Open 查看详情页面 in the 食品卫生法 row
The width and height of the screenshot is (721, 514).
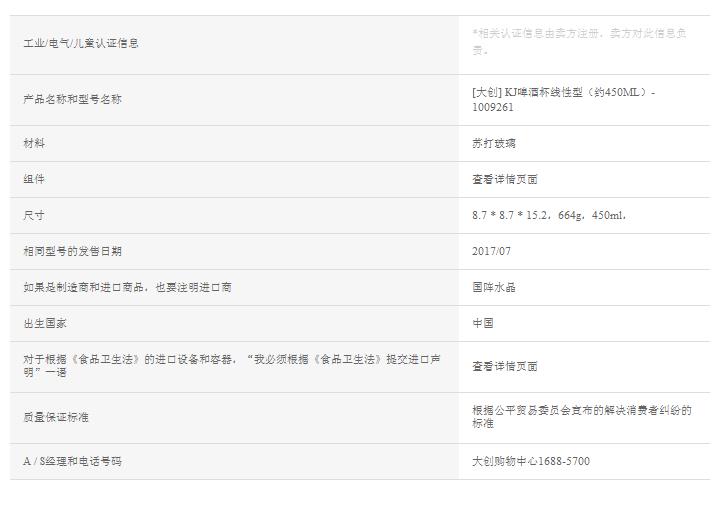504,366
